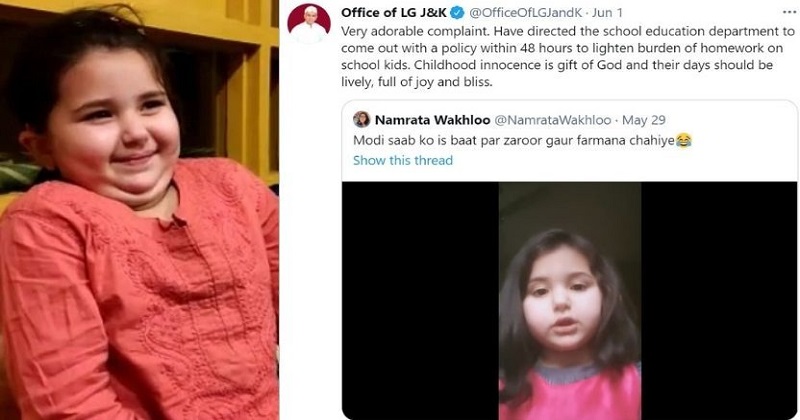
Task: Click the black bar left of the video
Action: (420, 301)
